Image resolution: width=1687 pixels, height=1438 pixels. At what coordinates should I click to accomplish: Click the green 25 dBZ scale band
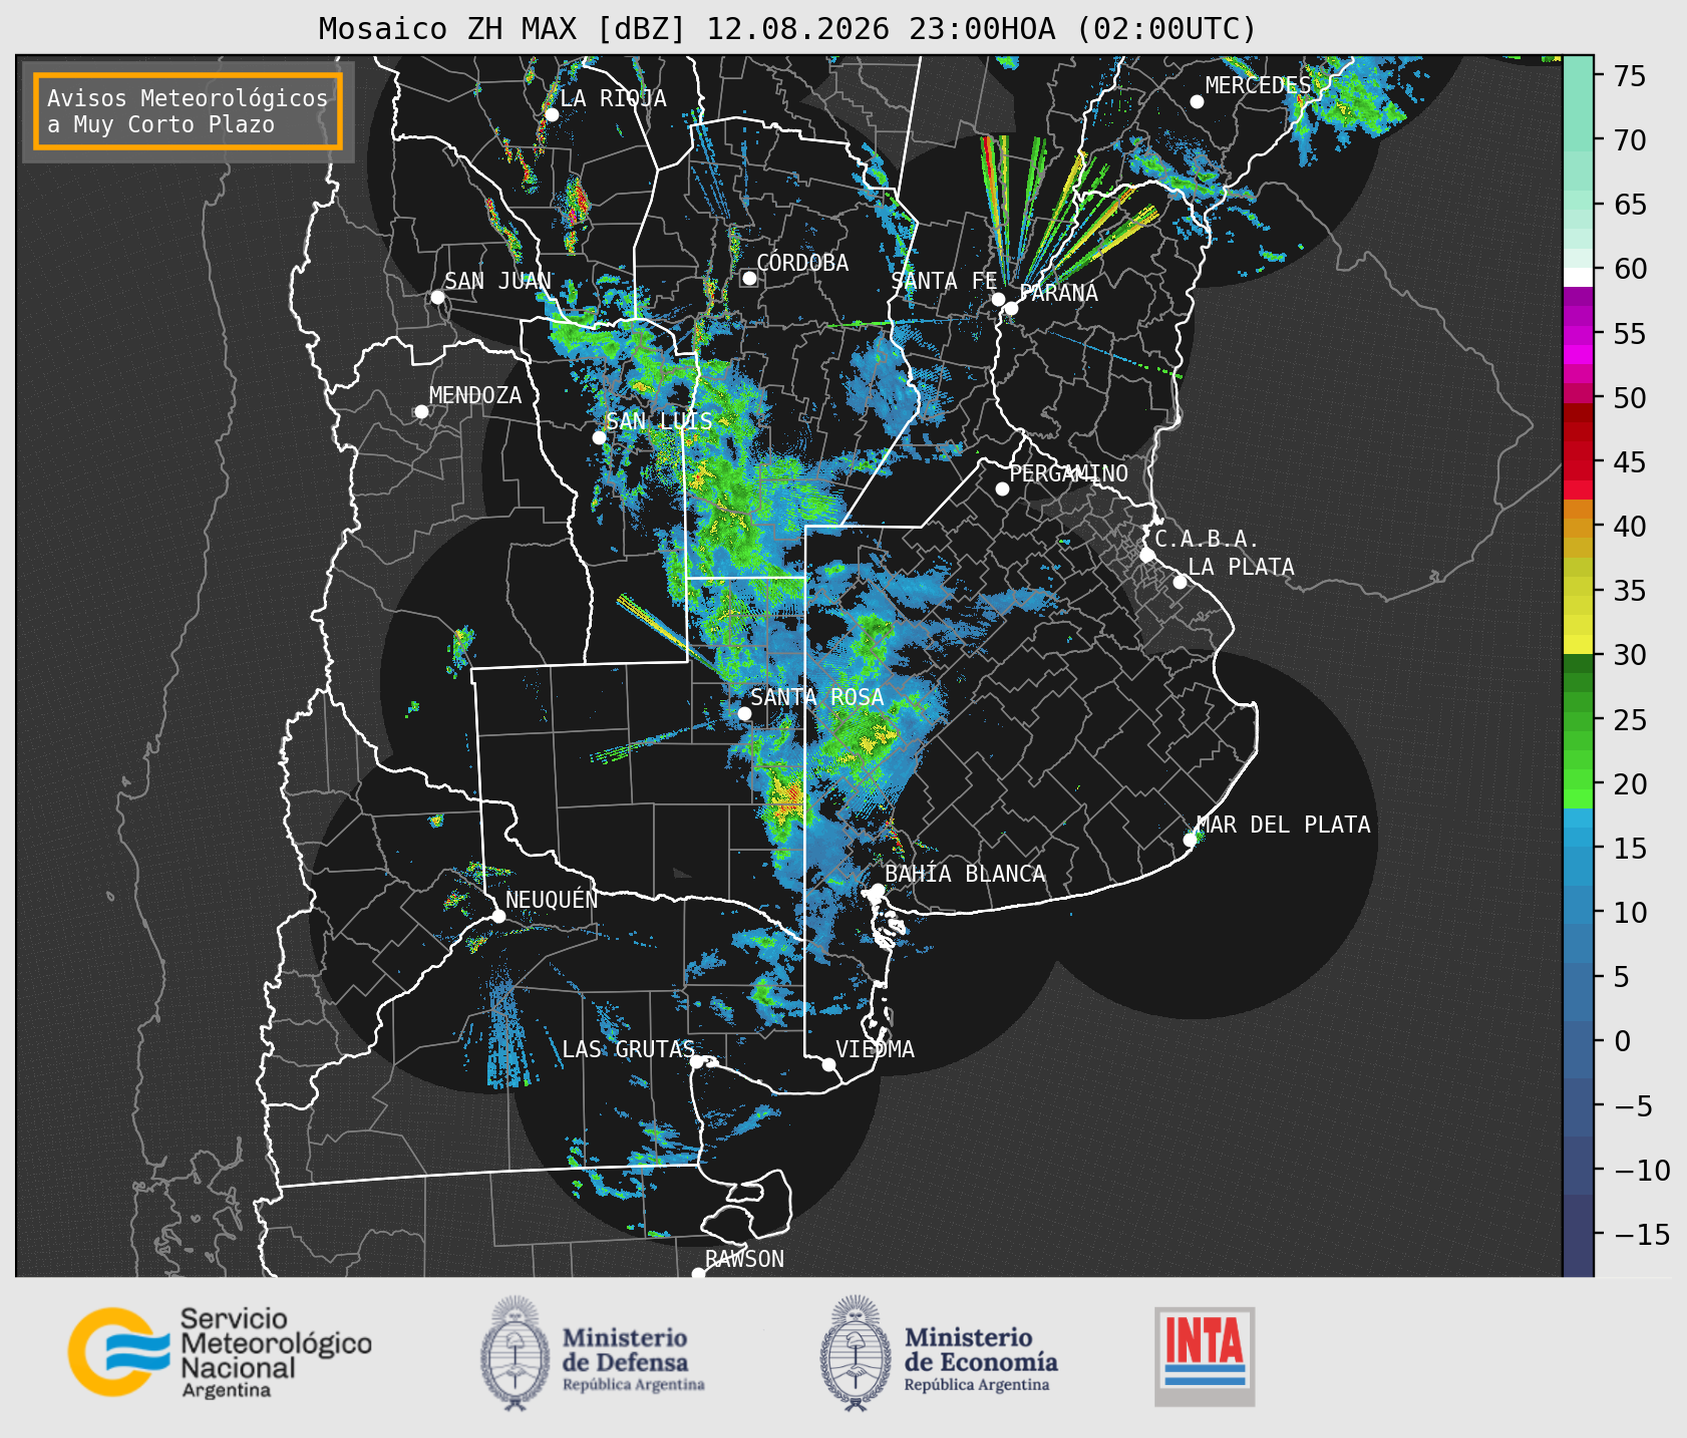[x=1578, y=721]
